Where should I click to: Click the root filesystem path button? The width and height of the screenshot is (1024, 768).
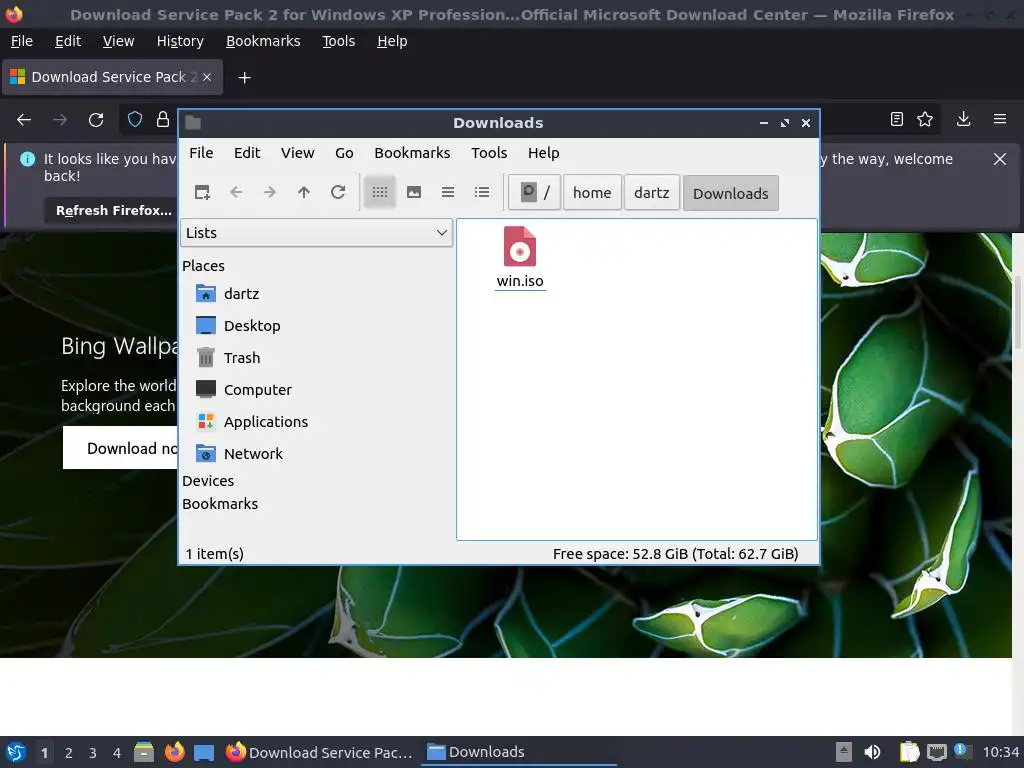click(534, 193)
